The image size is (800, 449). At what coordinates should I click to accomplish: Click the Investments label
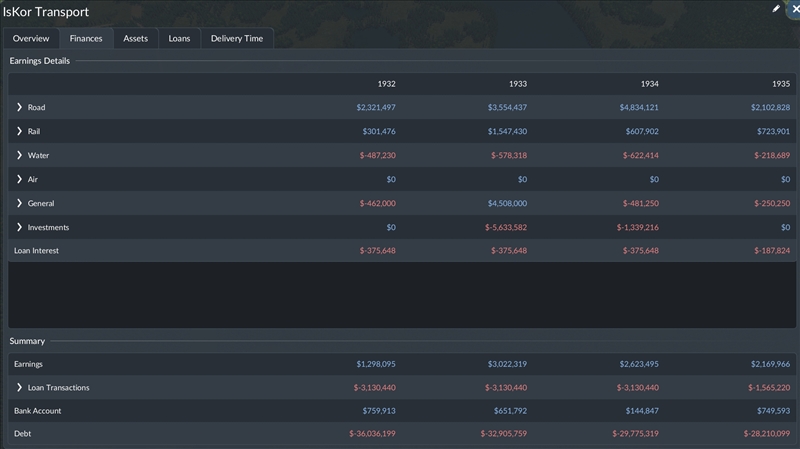pos(48,227)
